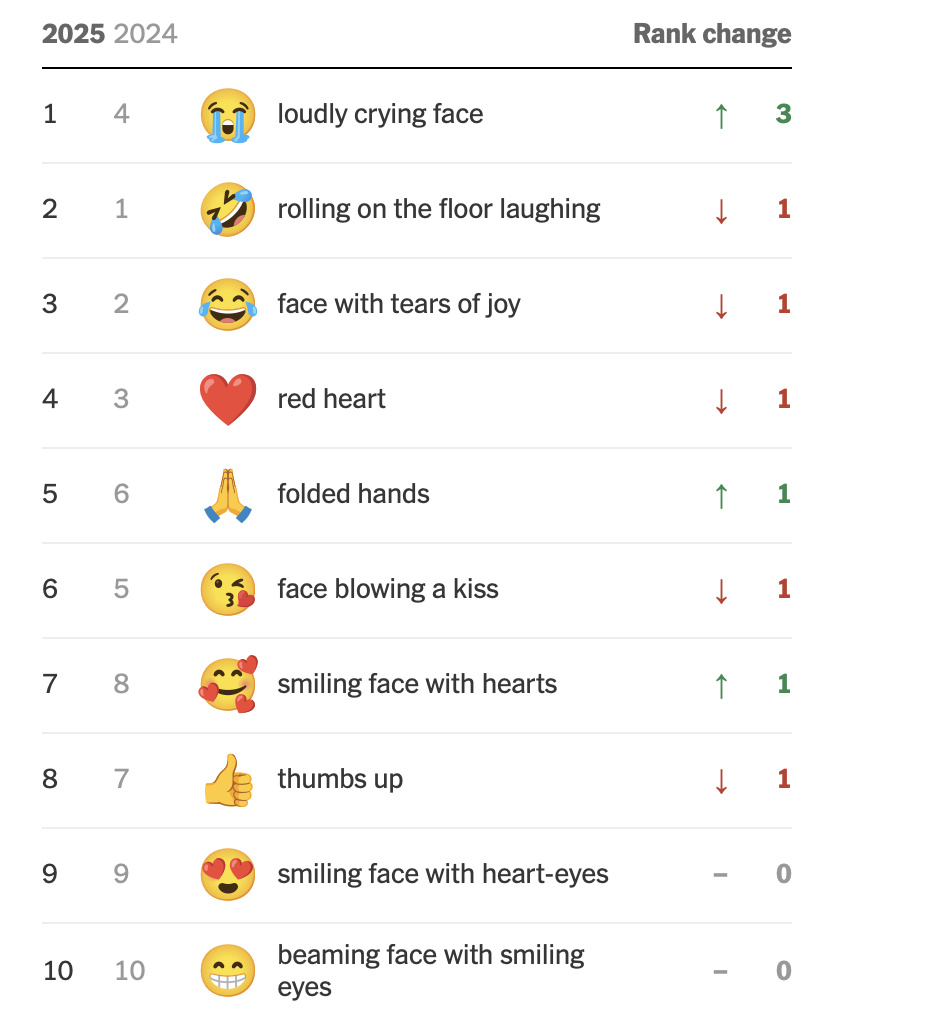Viewport: 926px width, 1019px height.
Task: Select the beaming face with smiling eyes emoji
Action: (x=228, y=971)
